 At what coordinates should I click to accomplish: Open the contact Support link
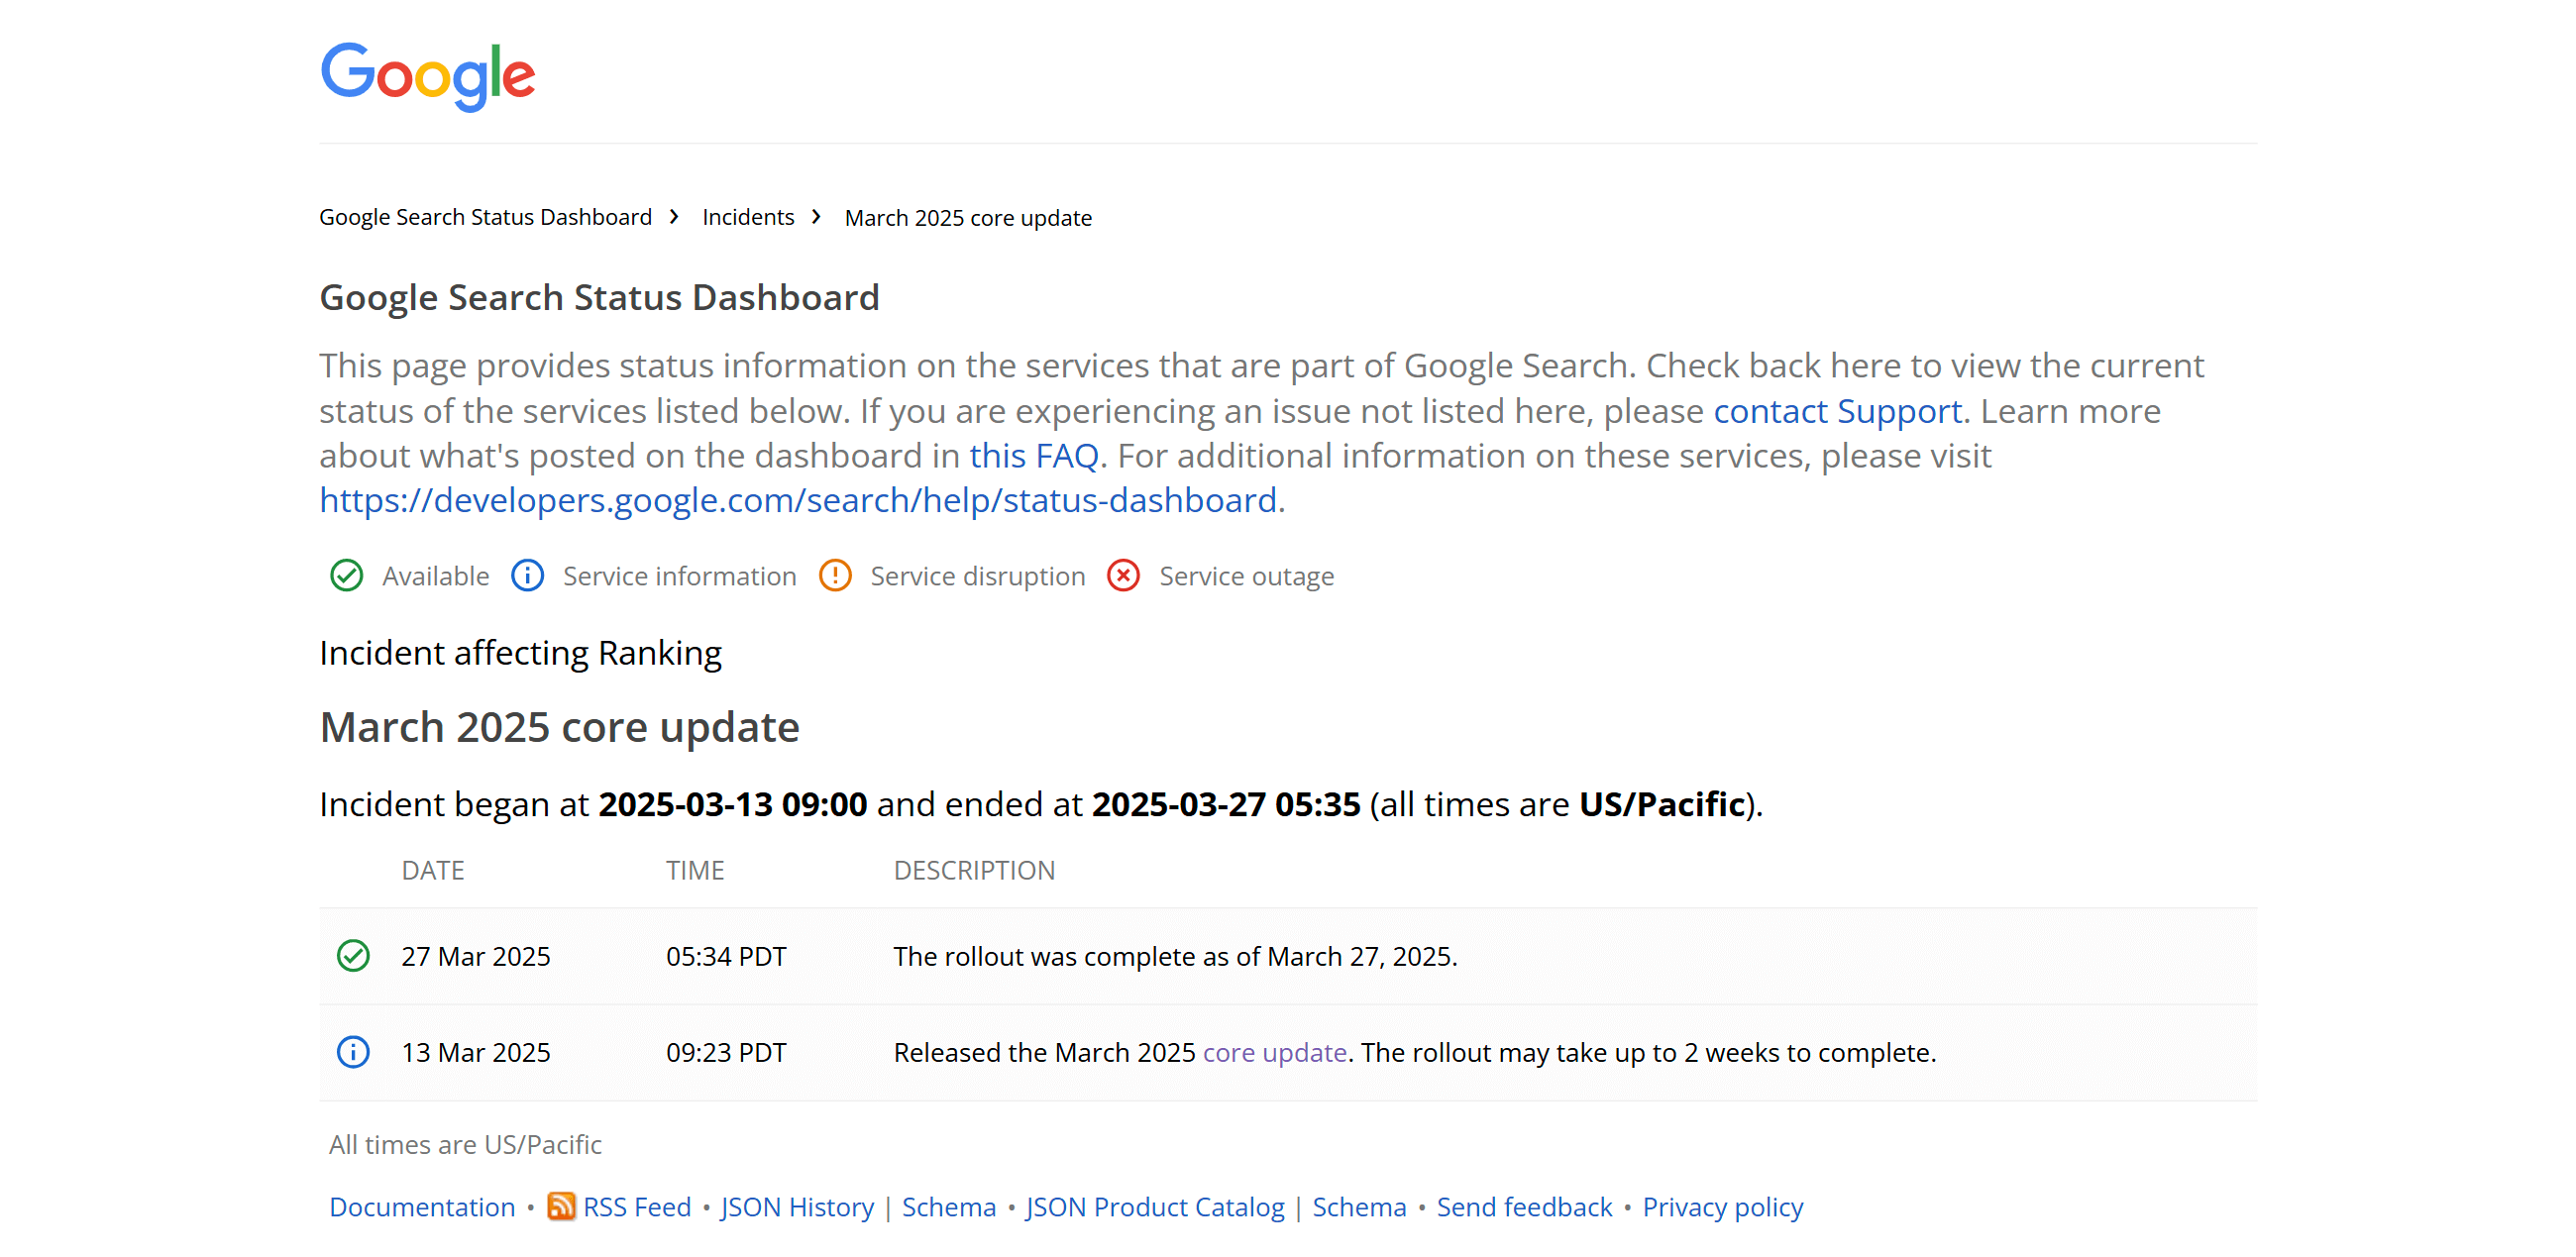click(x=1837, y=411)
